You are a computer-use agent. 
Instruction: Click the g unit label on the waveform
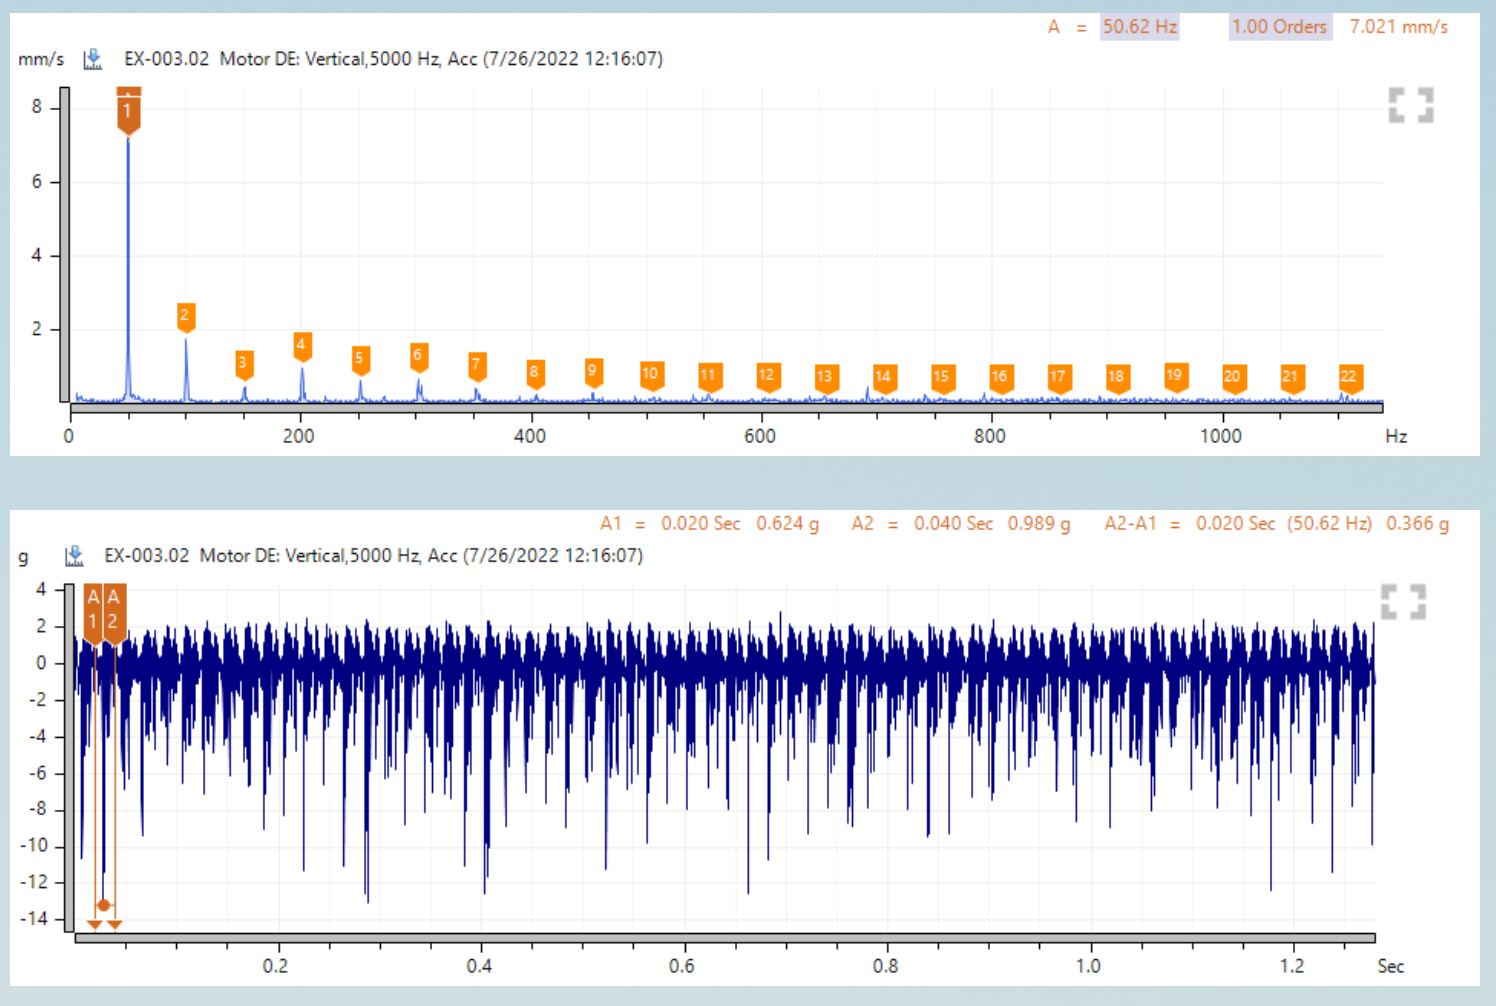[x=23, y=558]
